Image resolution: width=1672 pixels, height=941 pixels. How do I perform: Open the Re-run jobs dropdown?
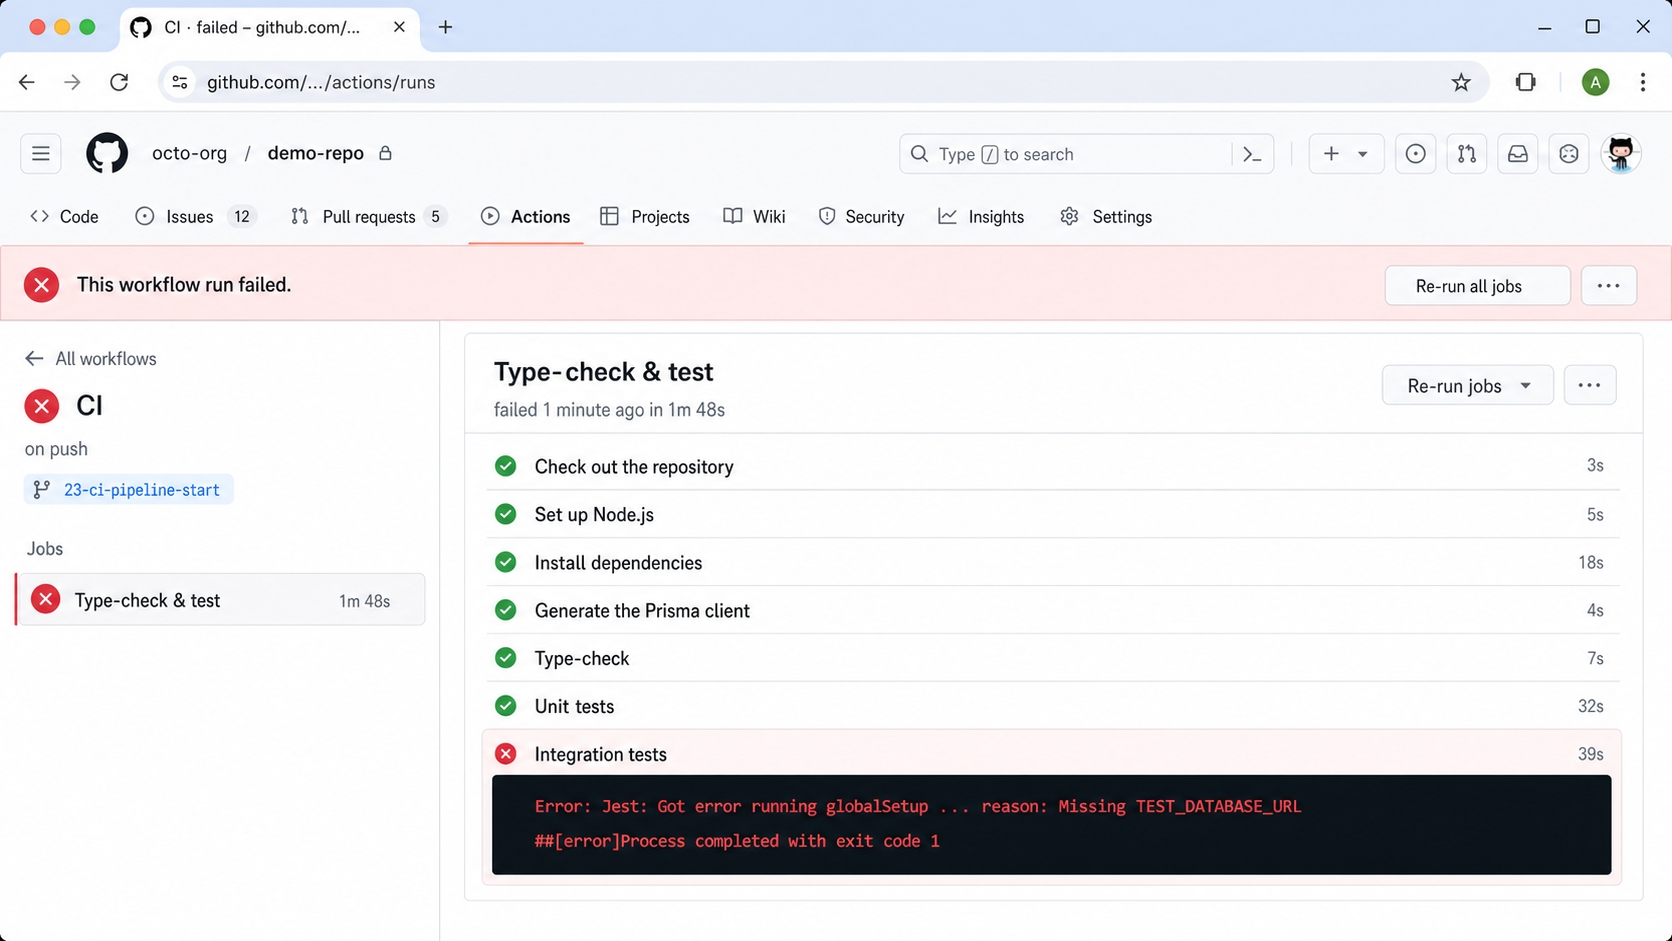[1467, 386]
